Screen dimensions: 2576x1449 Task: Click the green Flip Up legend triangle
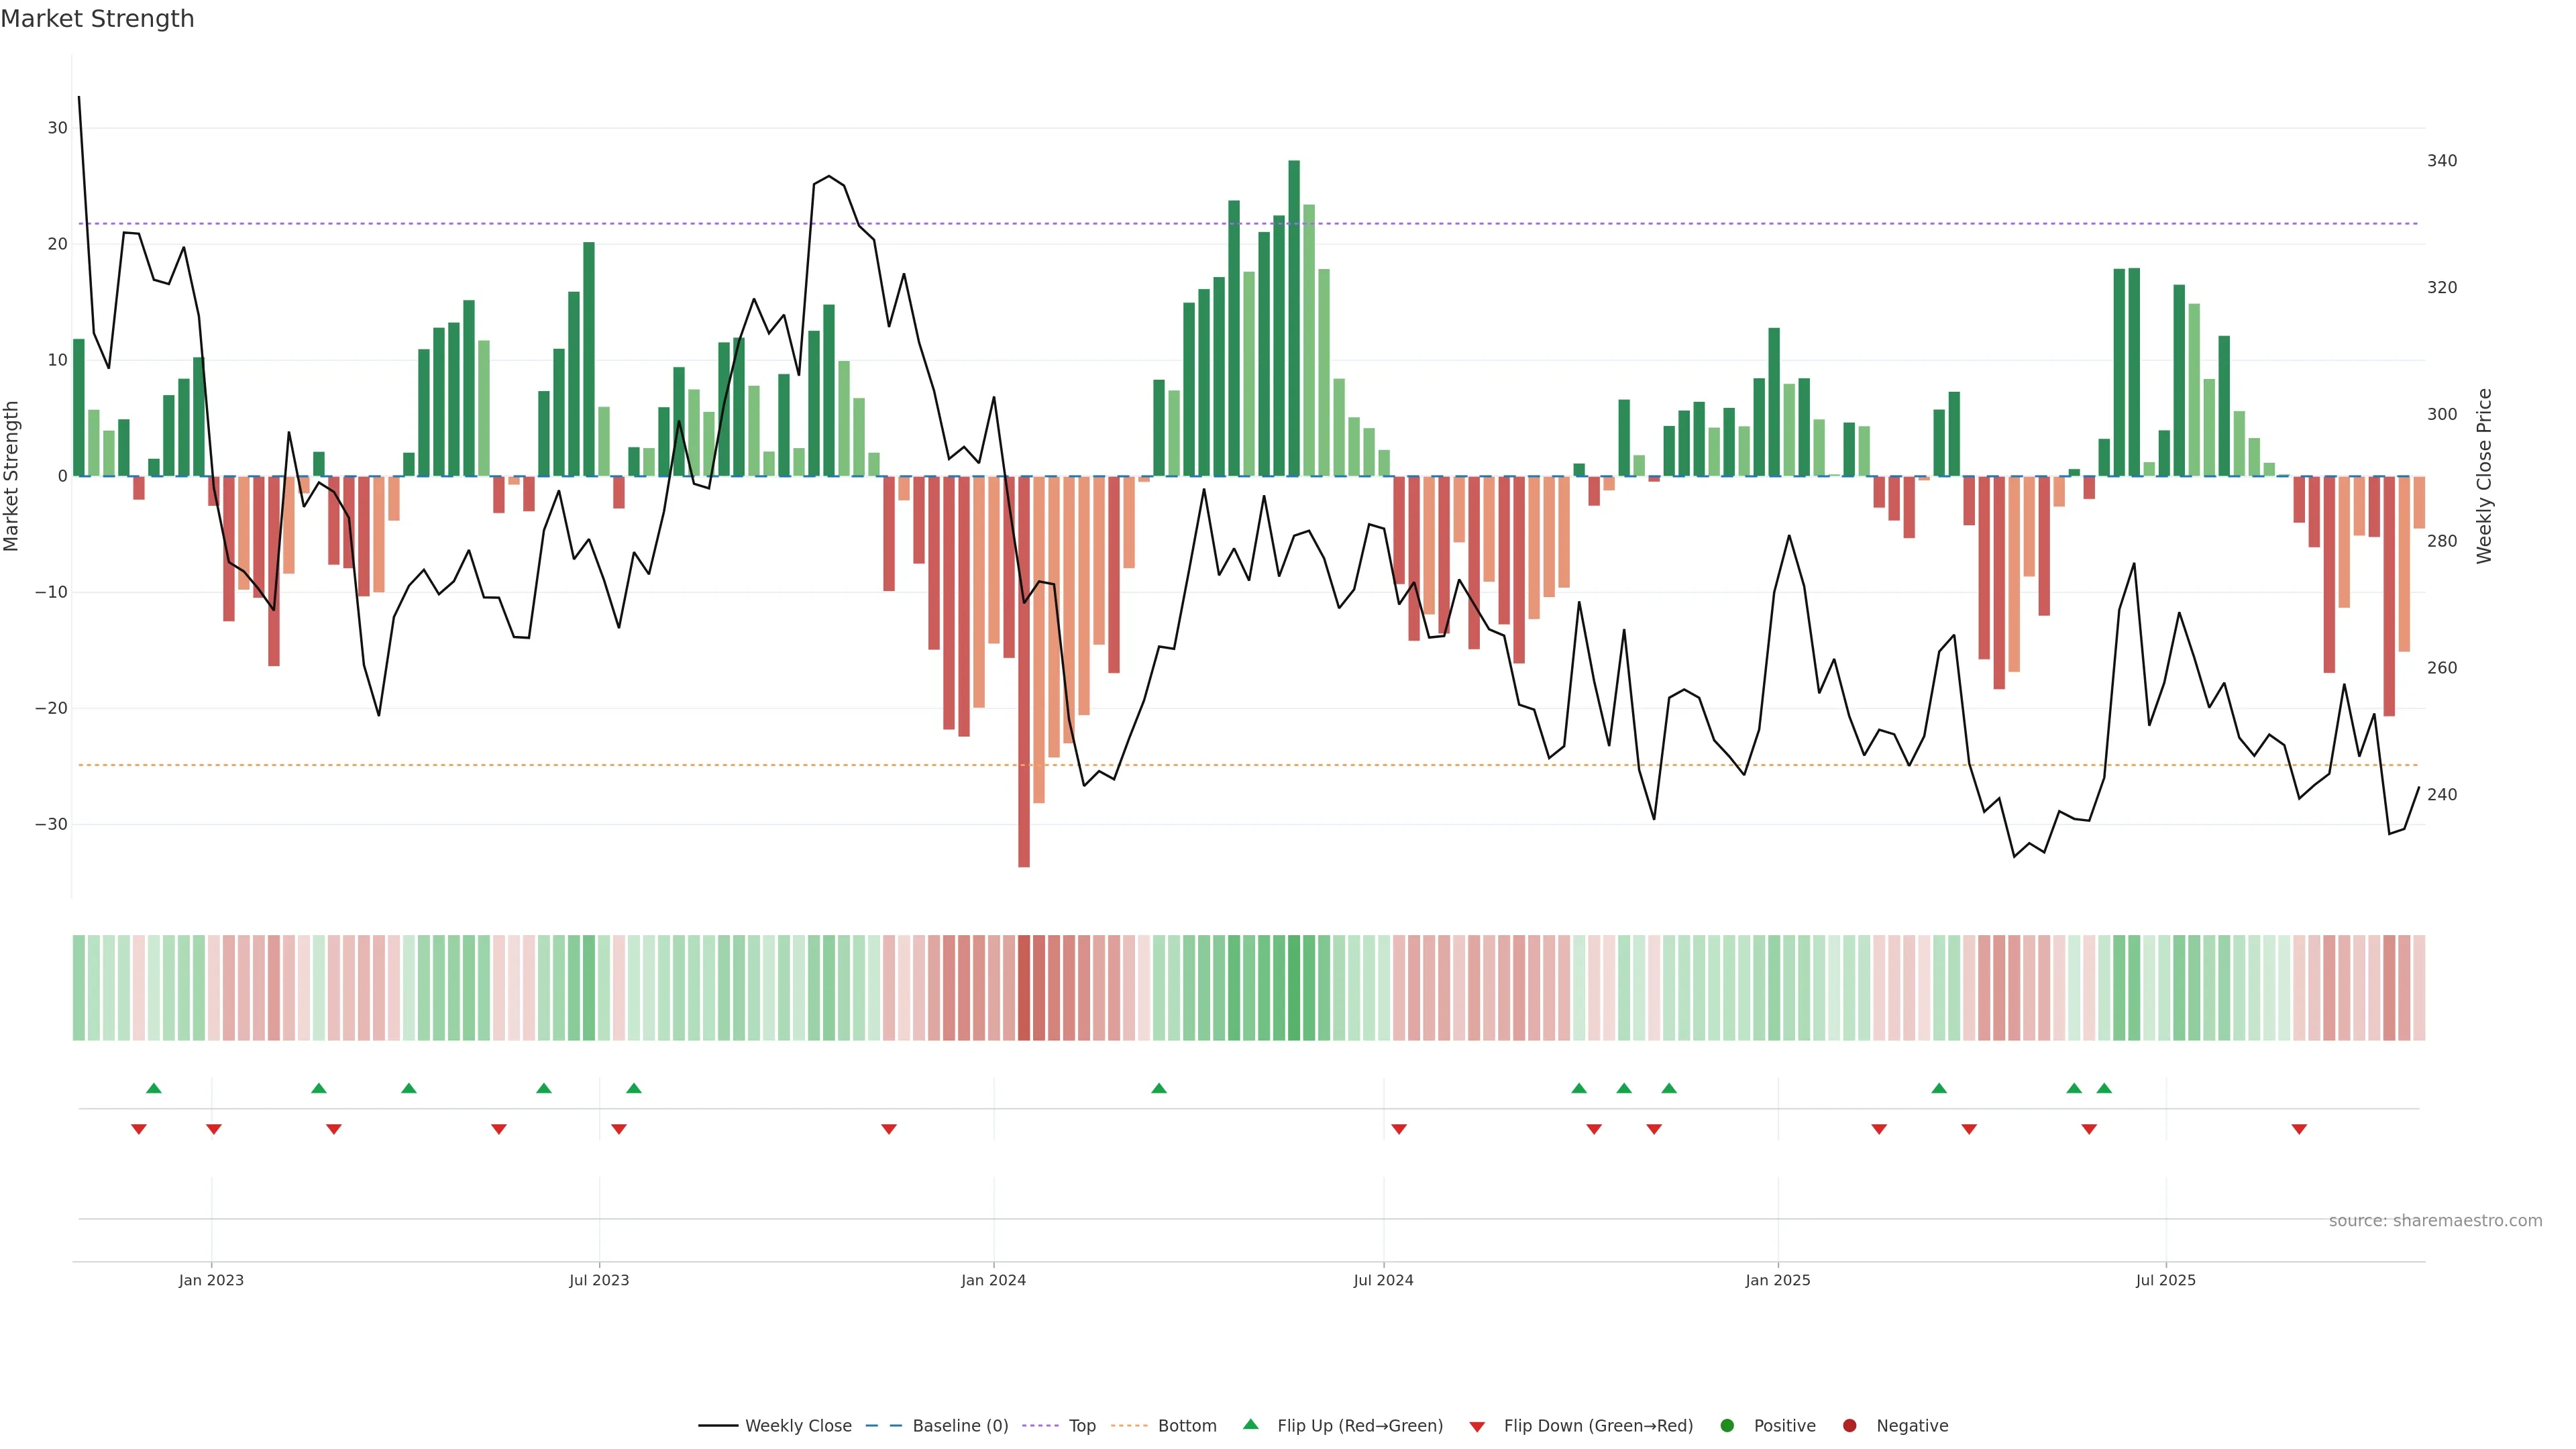(x=1250, y=1424)
